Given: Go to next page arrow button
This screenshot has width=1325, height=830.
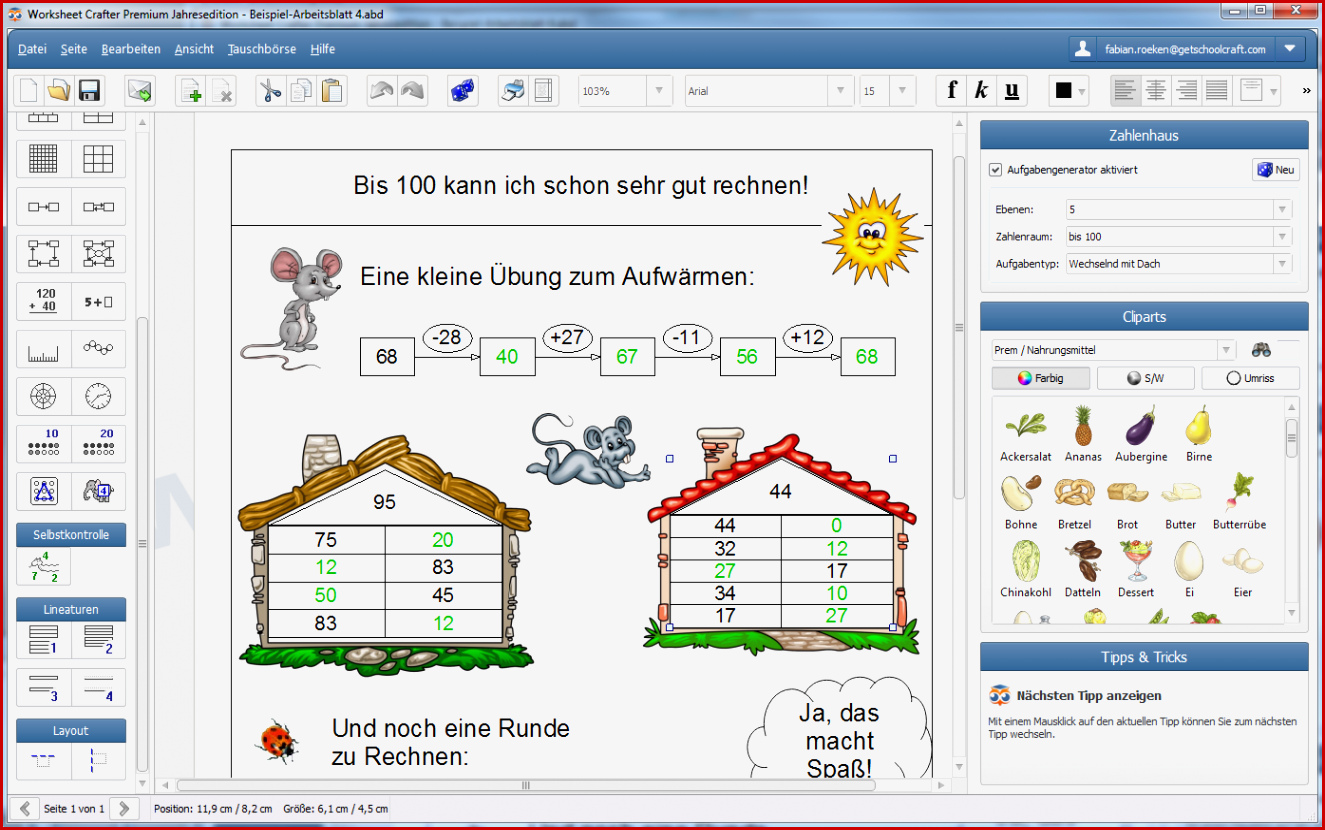Looking at the screenshot, I should pos(124,808).
